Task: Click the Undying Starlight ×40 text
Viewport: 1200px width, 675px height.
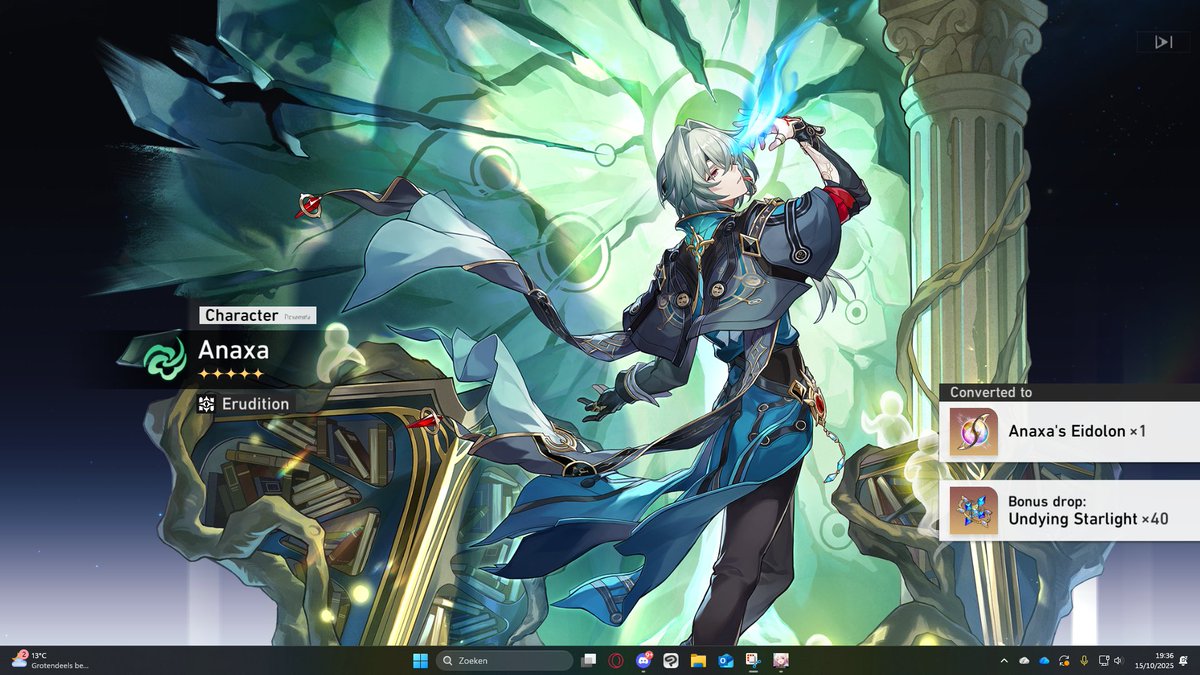Action: (x=1088, y=519)
